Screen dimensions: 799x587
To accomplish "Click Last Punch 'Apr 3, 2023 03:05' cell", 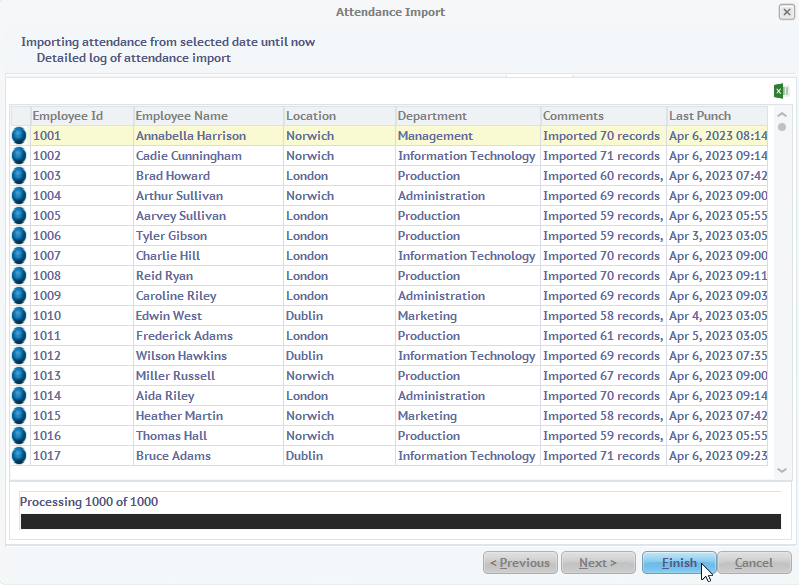I will pos(717,236).
